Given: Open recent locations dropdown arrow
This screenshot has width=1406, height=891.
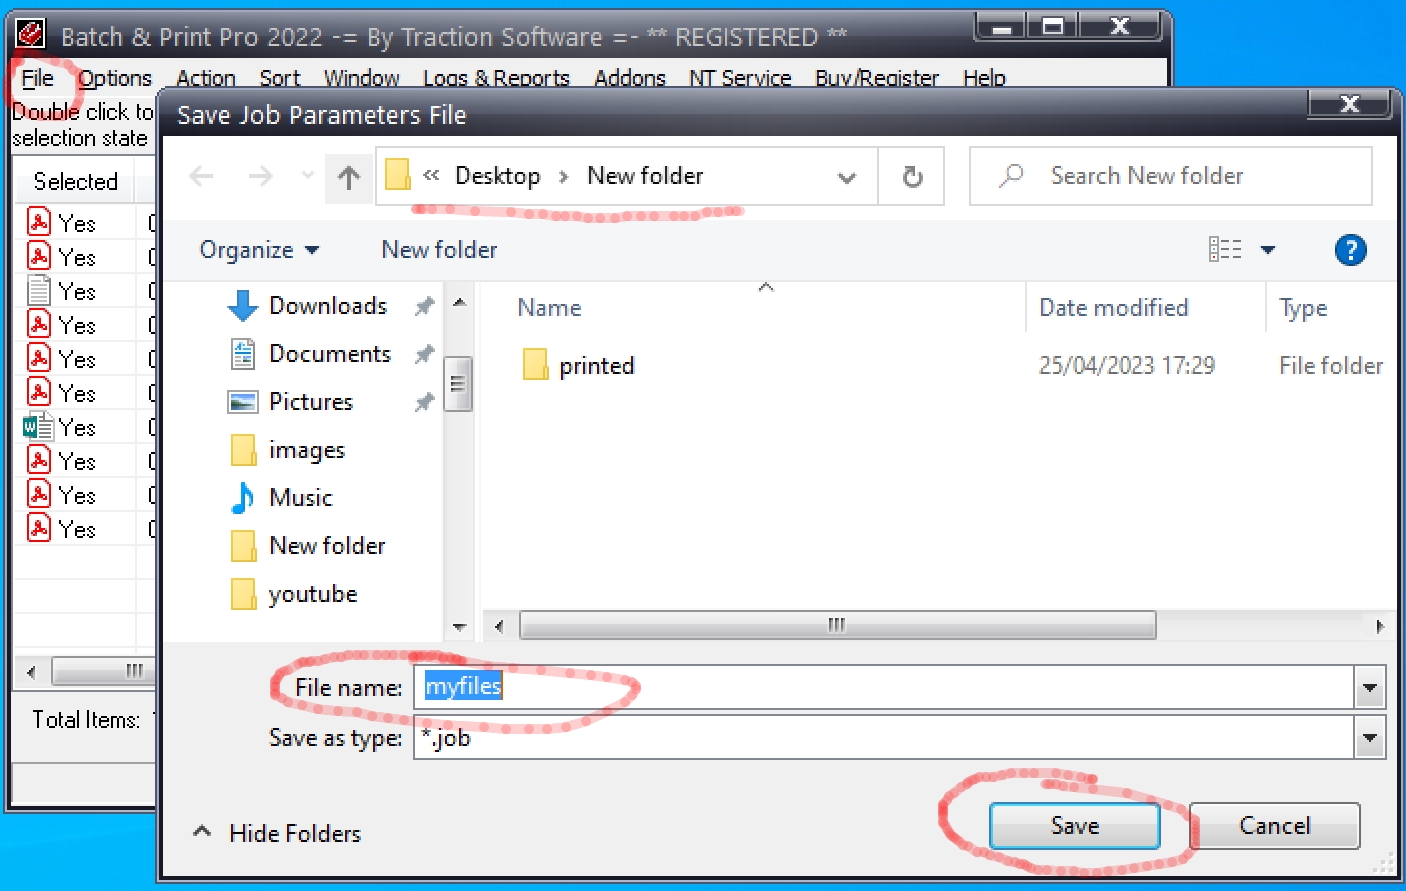Looking at the screenshot, I should pyautogui.click(x=307, y=176).
